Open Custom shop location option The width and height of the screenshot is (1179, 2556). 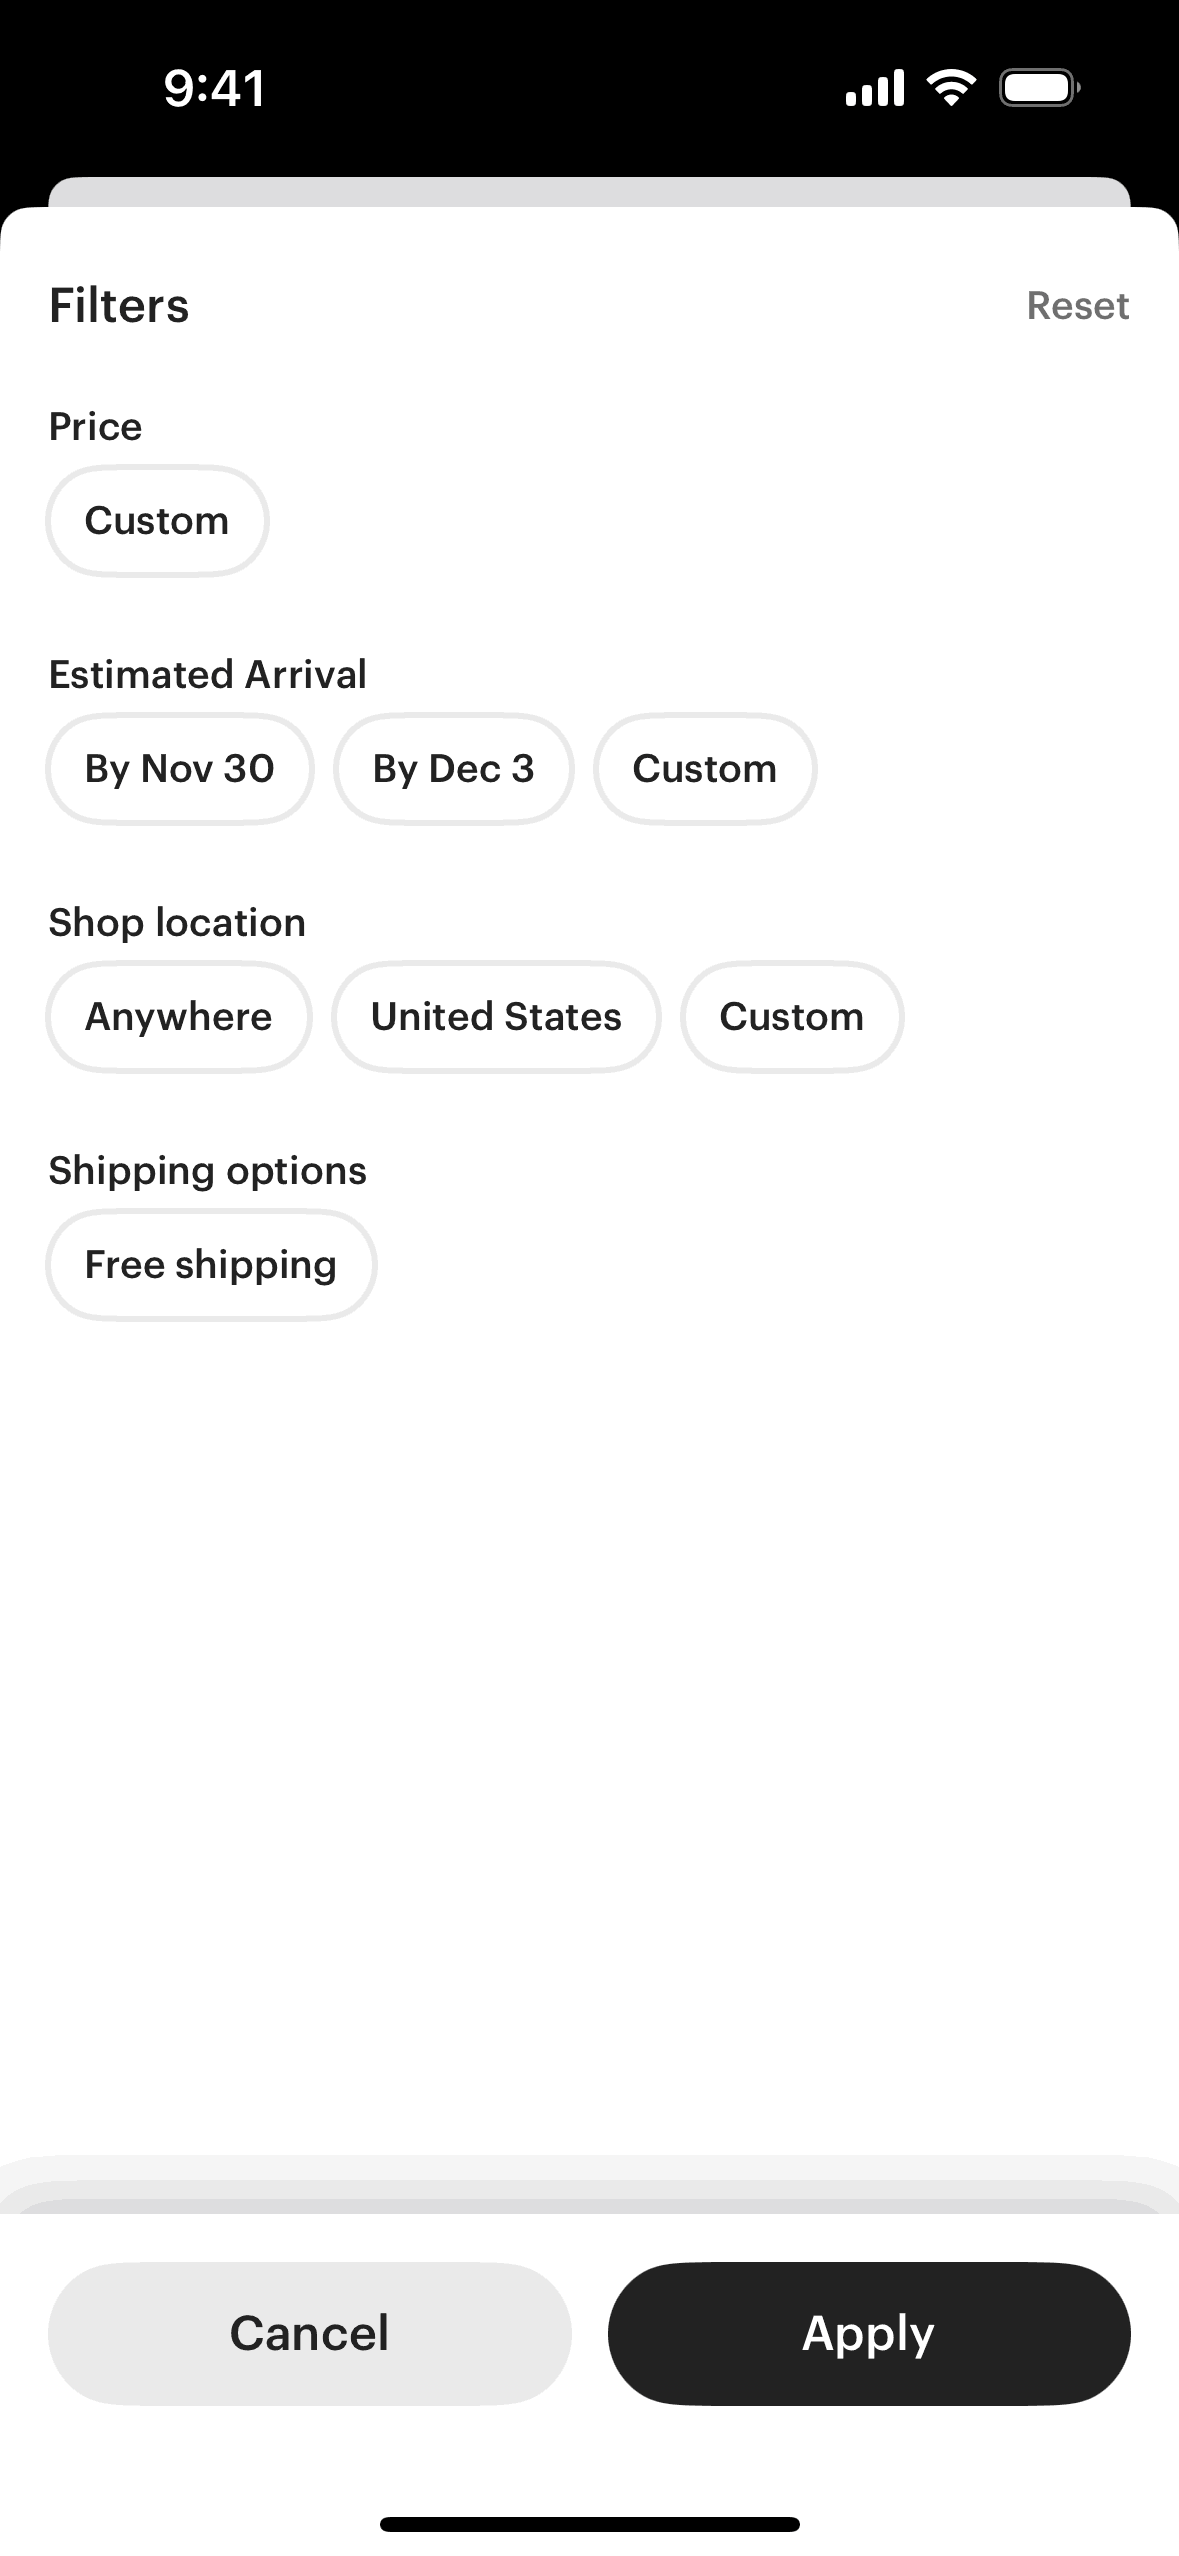click(x=791, y=1017)
